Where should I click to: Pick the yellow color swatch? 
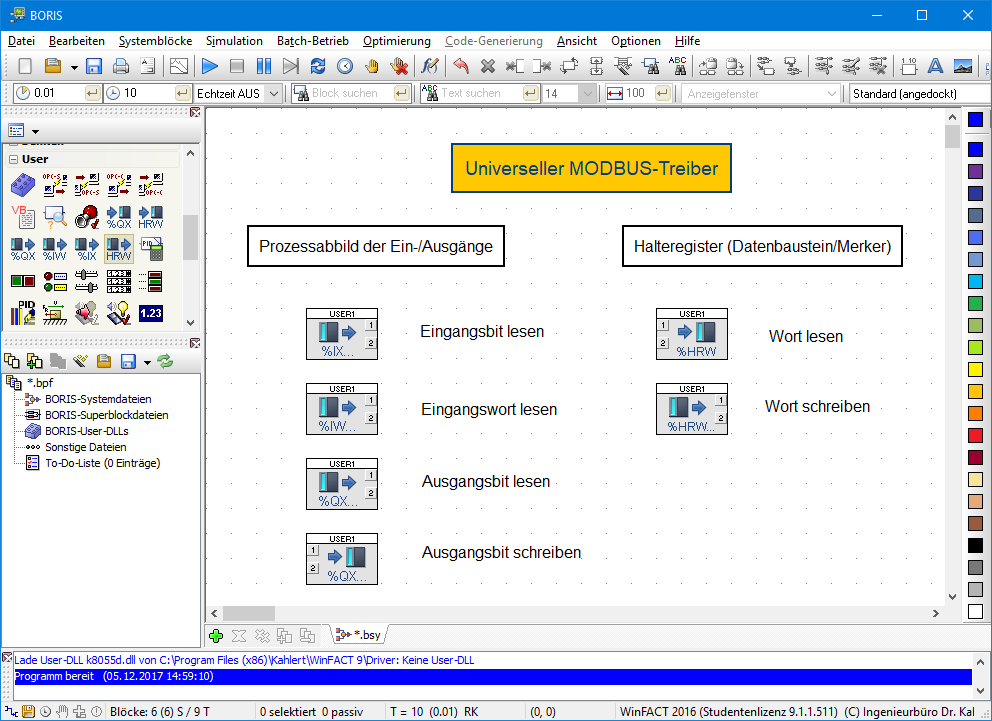pyautogui.click(x=975, y=369)
